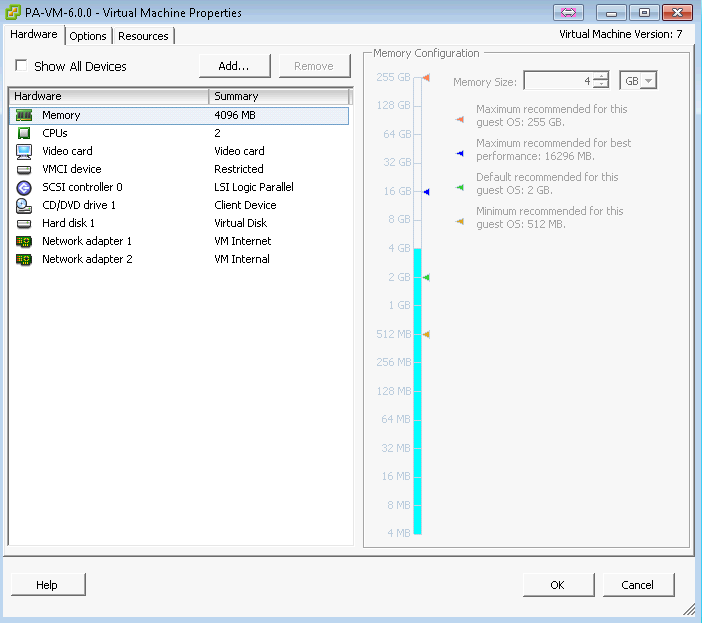Select the CPUs row label
The image size is (702, 623).
click(55, 133)
